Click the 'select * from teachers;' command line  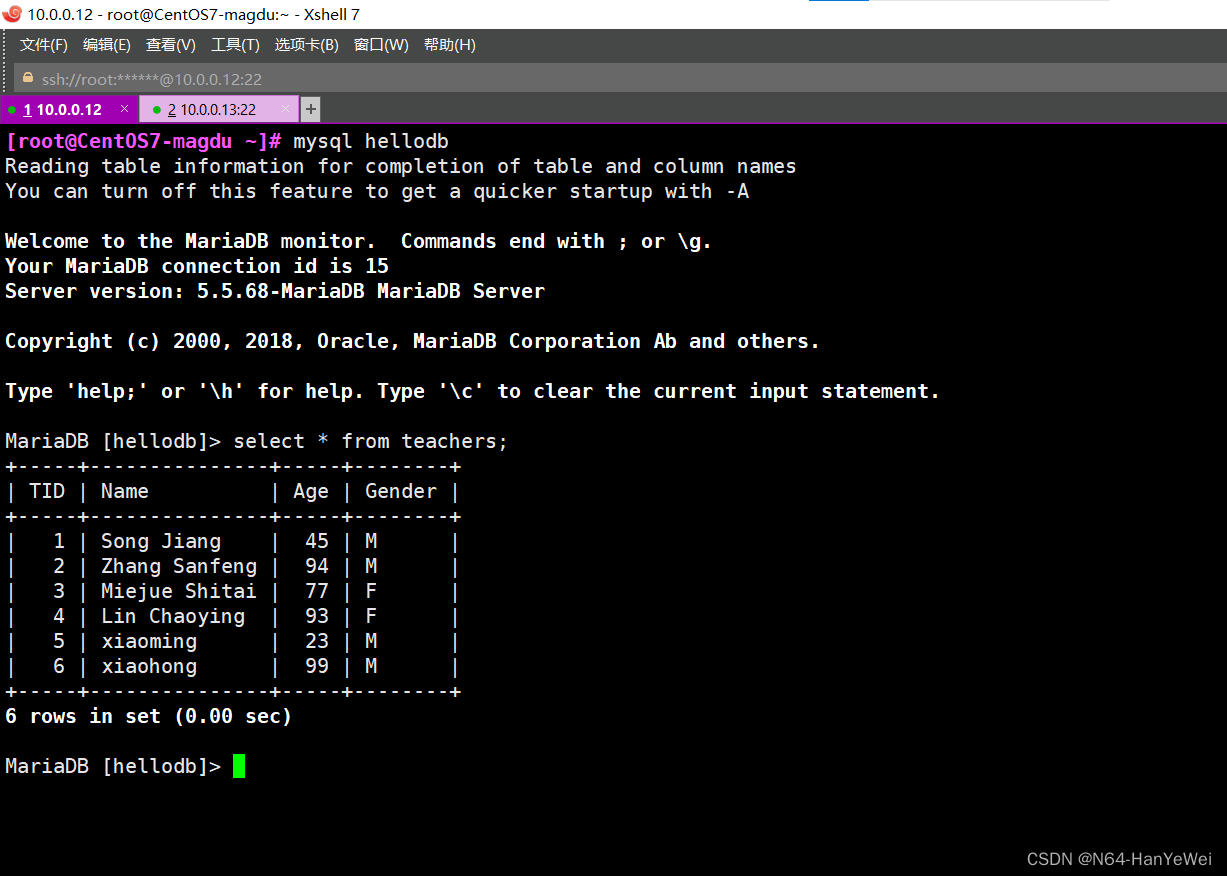pyautogui.click(x=370, y=441)
